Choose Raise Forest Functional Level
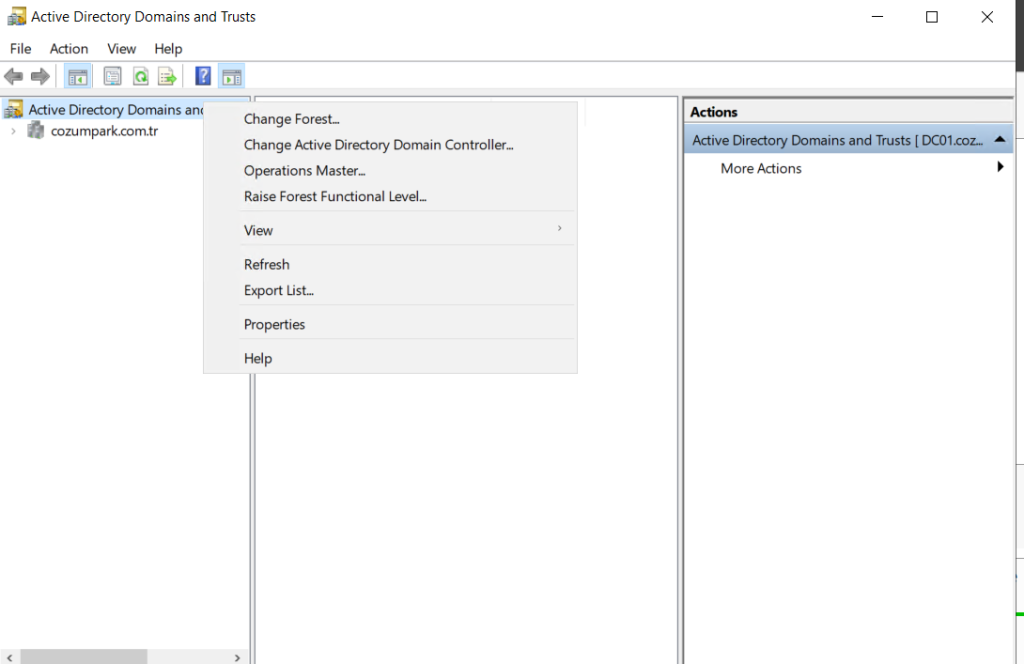Screen dimensions: 1024x664 335,197
